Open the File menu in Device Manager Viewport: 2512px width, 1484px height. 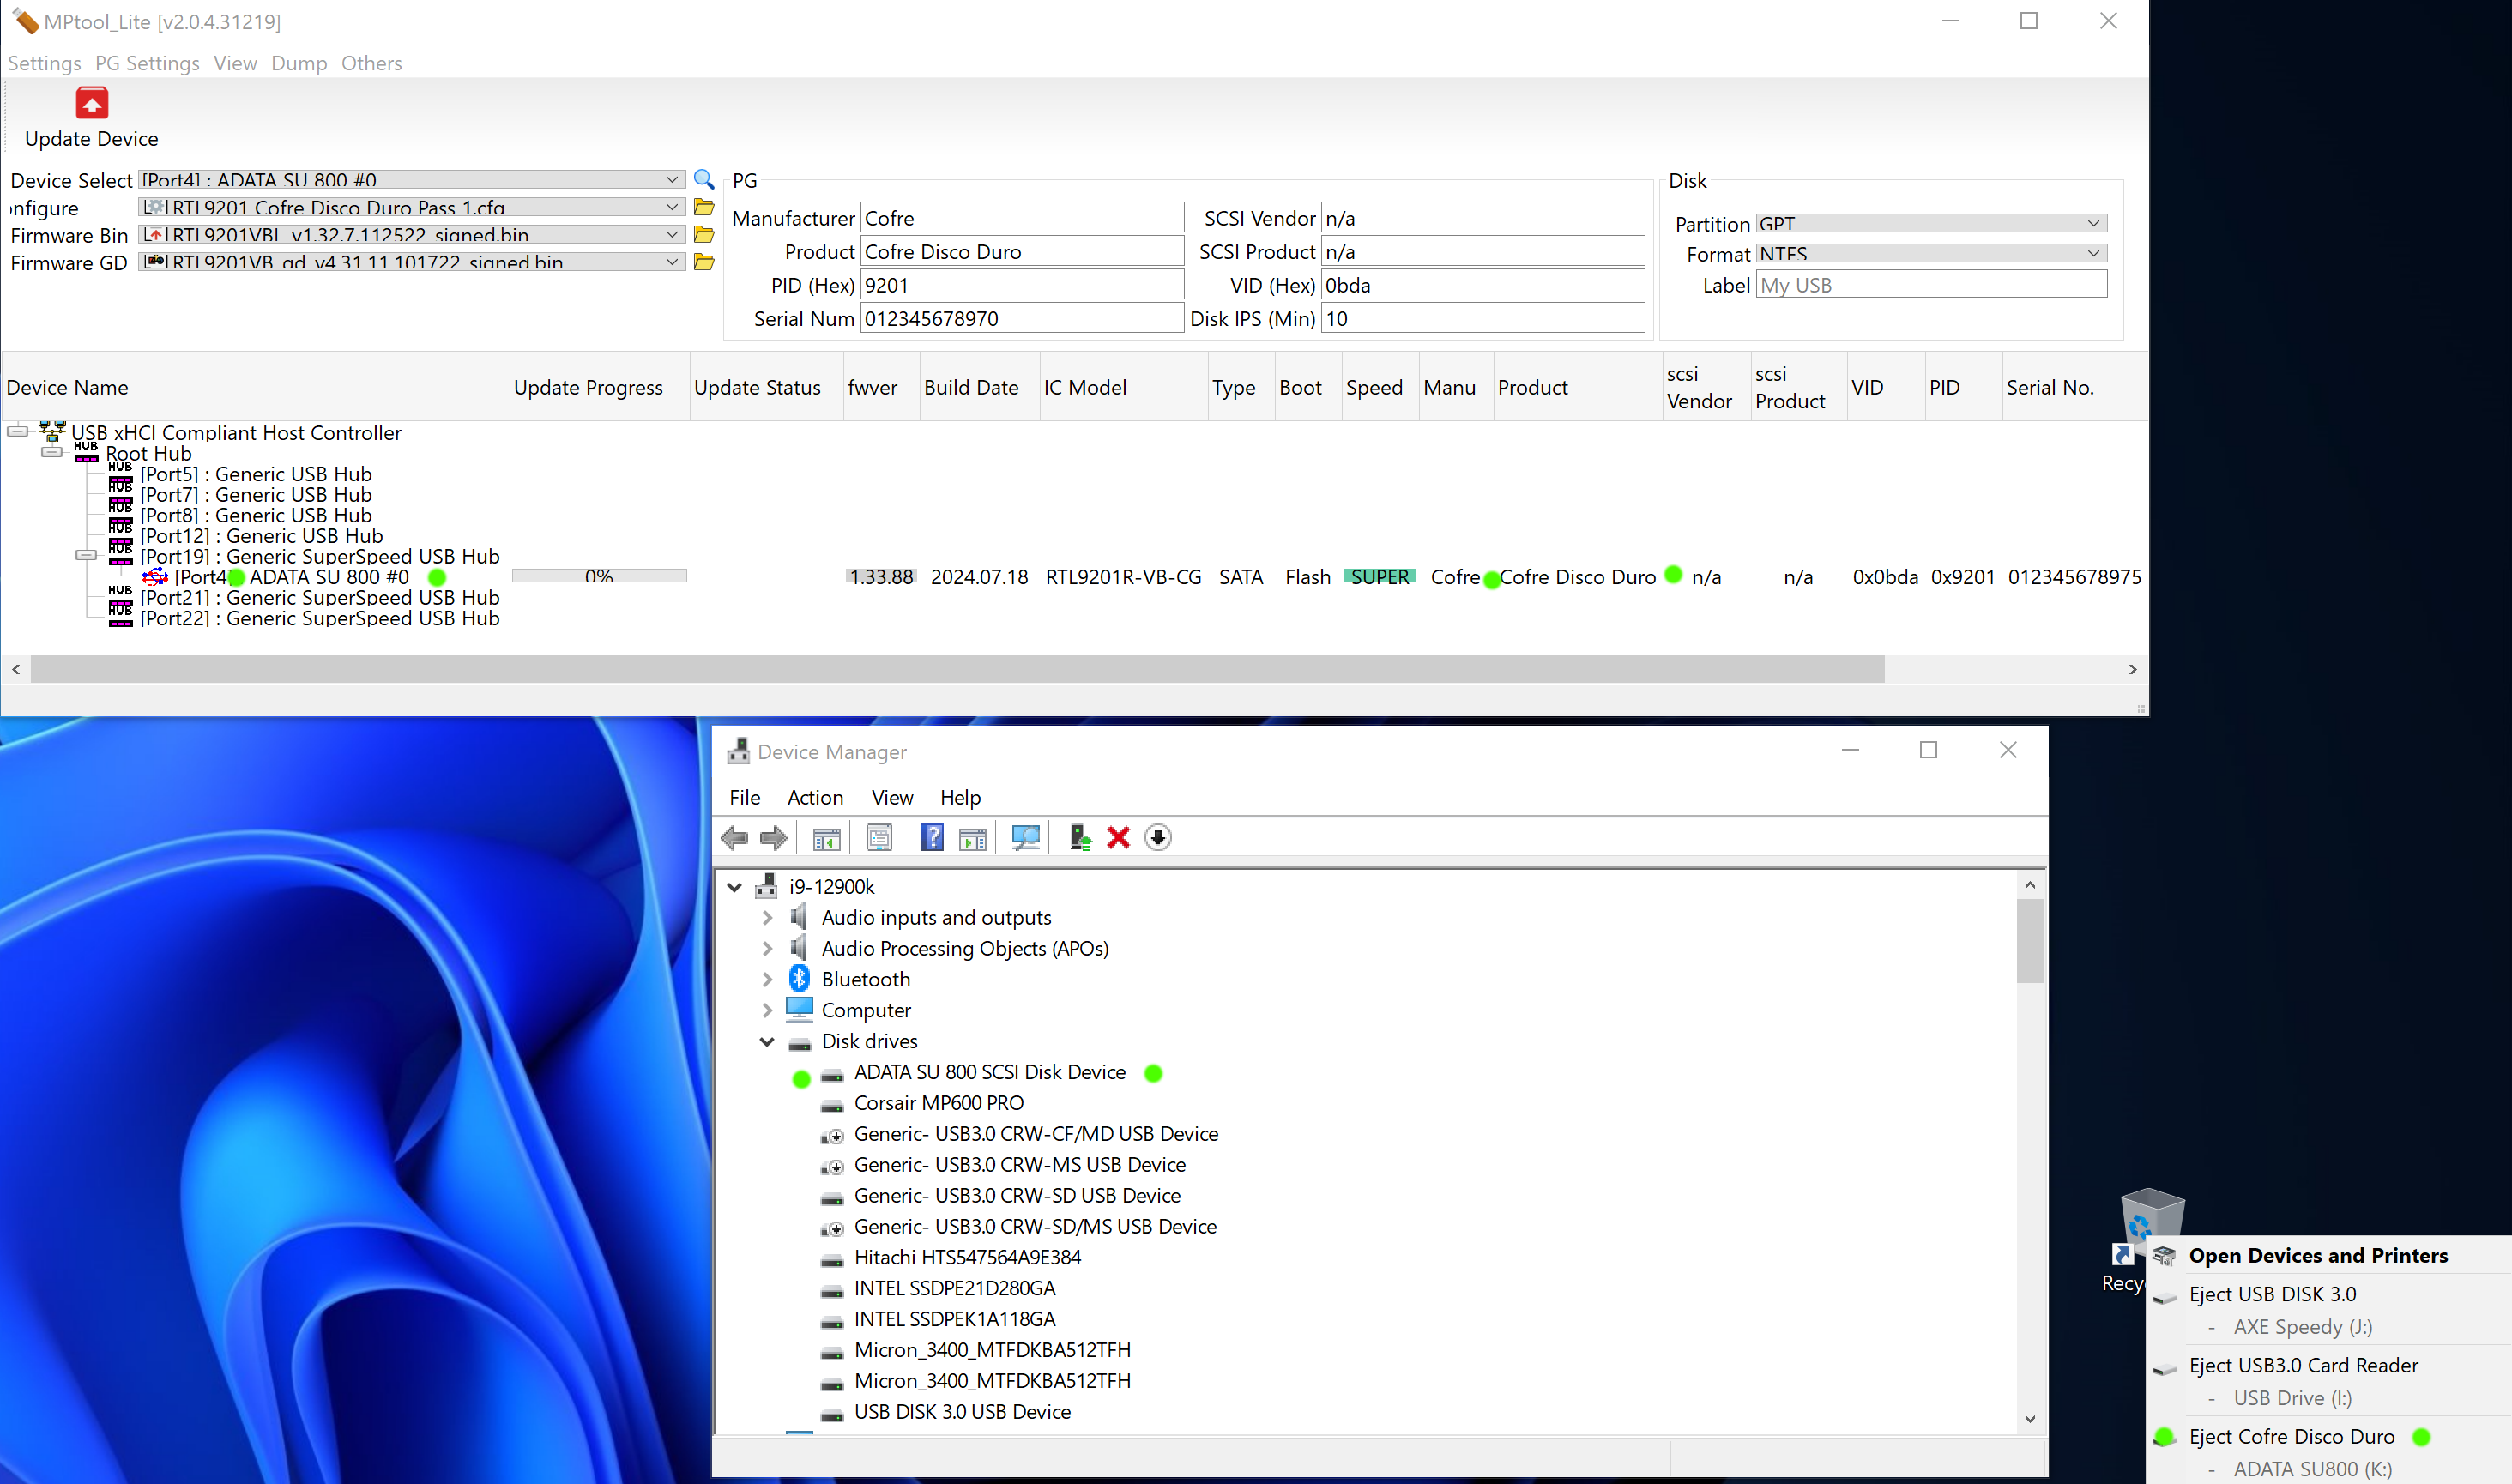[744, 797]
